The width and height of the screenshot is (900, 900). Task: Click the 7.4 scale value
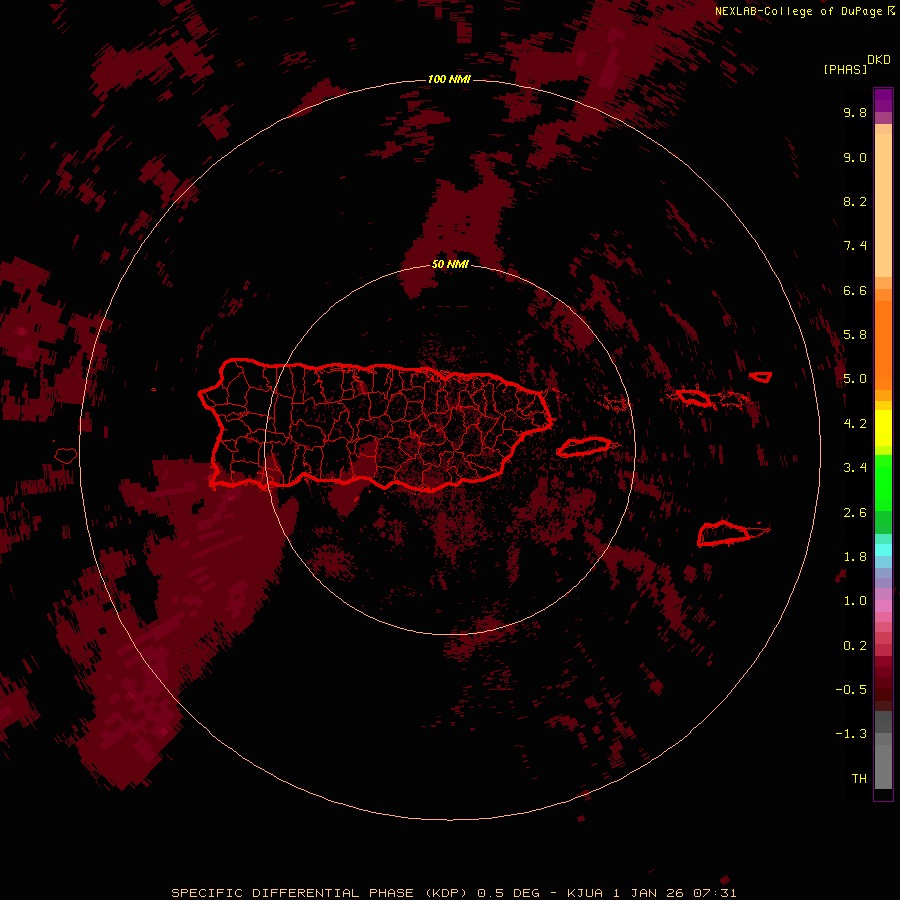855,246
